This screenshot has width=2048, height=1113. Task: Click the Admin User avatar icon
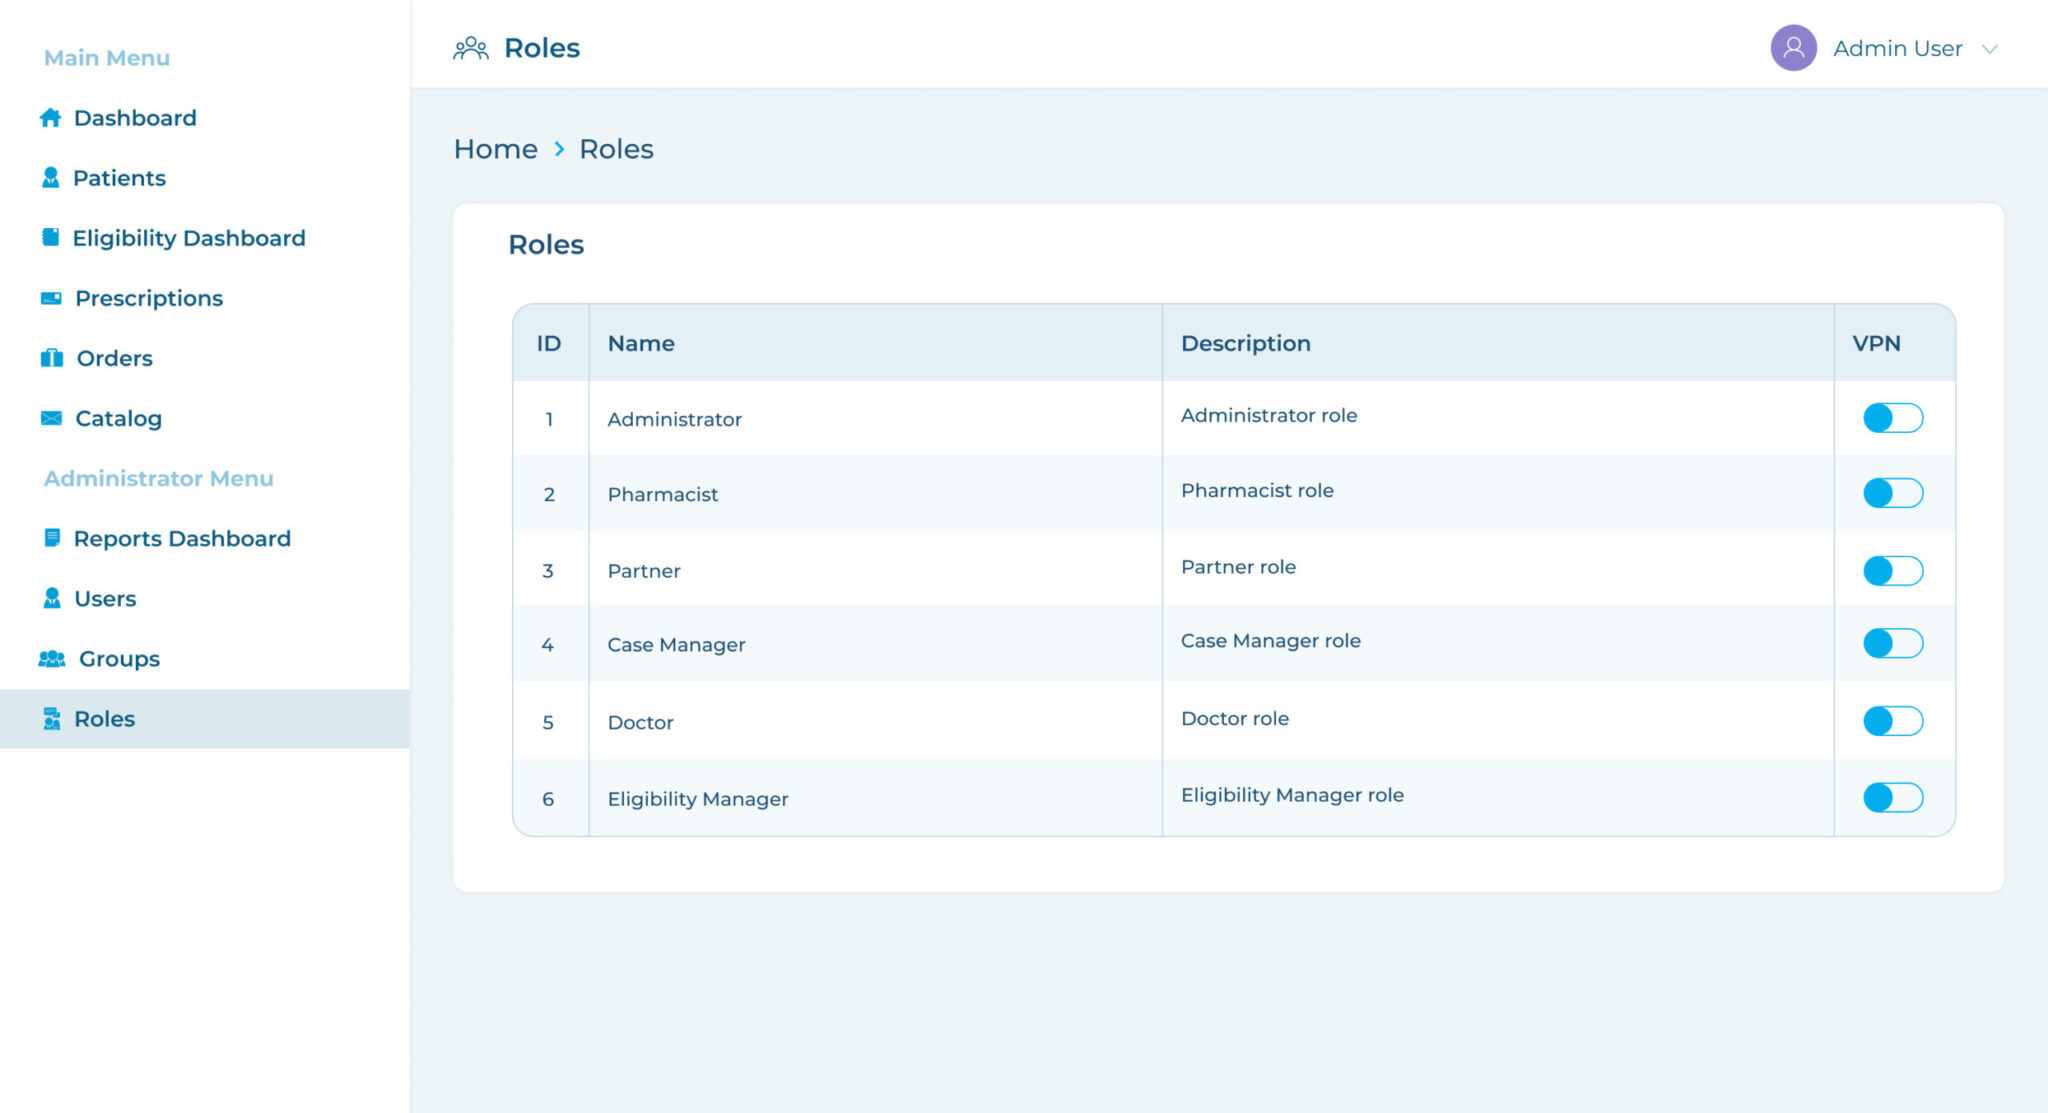click(1793, 48)
